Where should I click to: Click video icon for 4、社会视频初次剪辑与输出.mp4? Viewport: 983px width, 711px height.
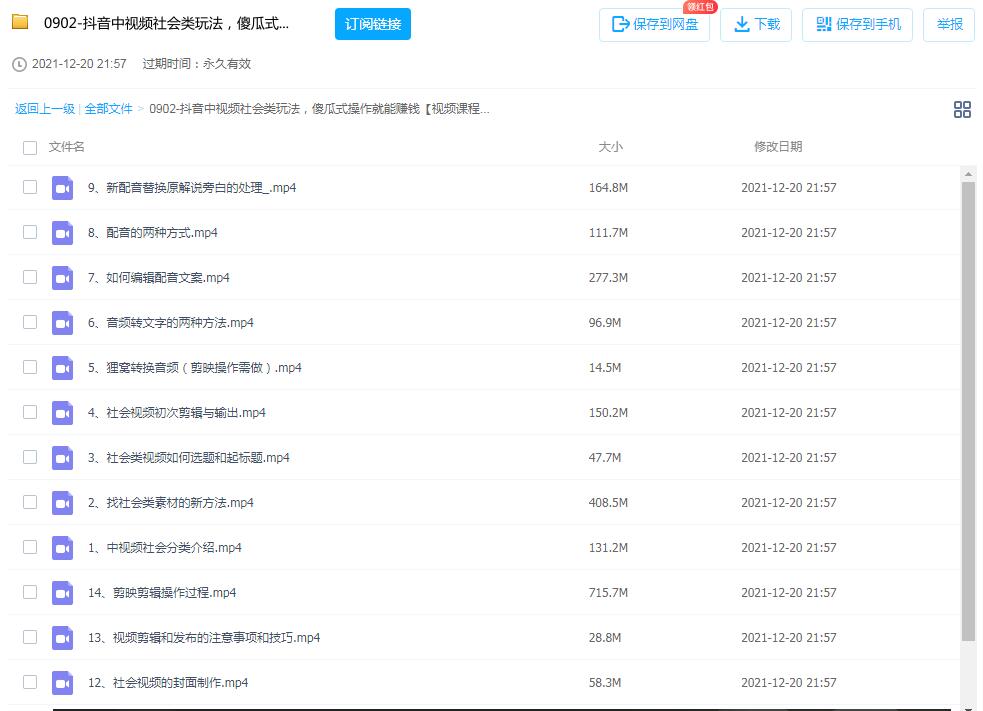coord(62,413)
